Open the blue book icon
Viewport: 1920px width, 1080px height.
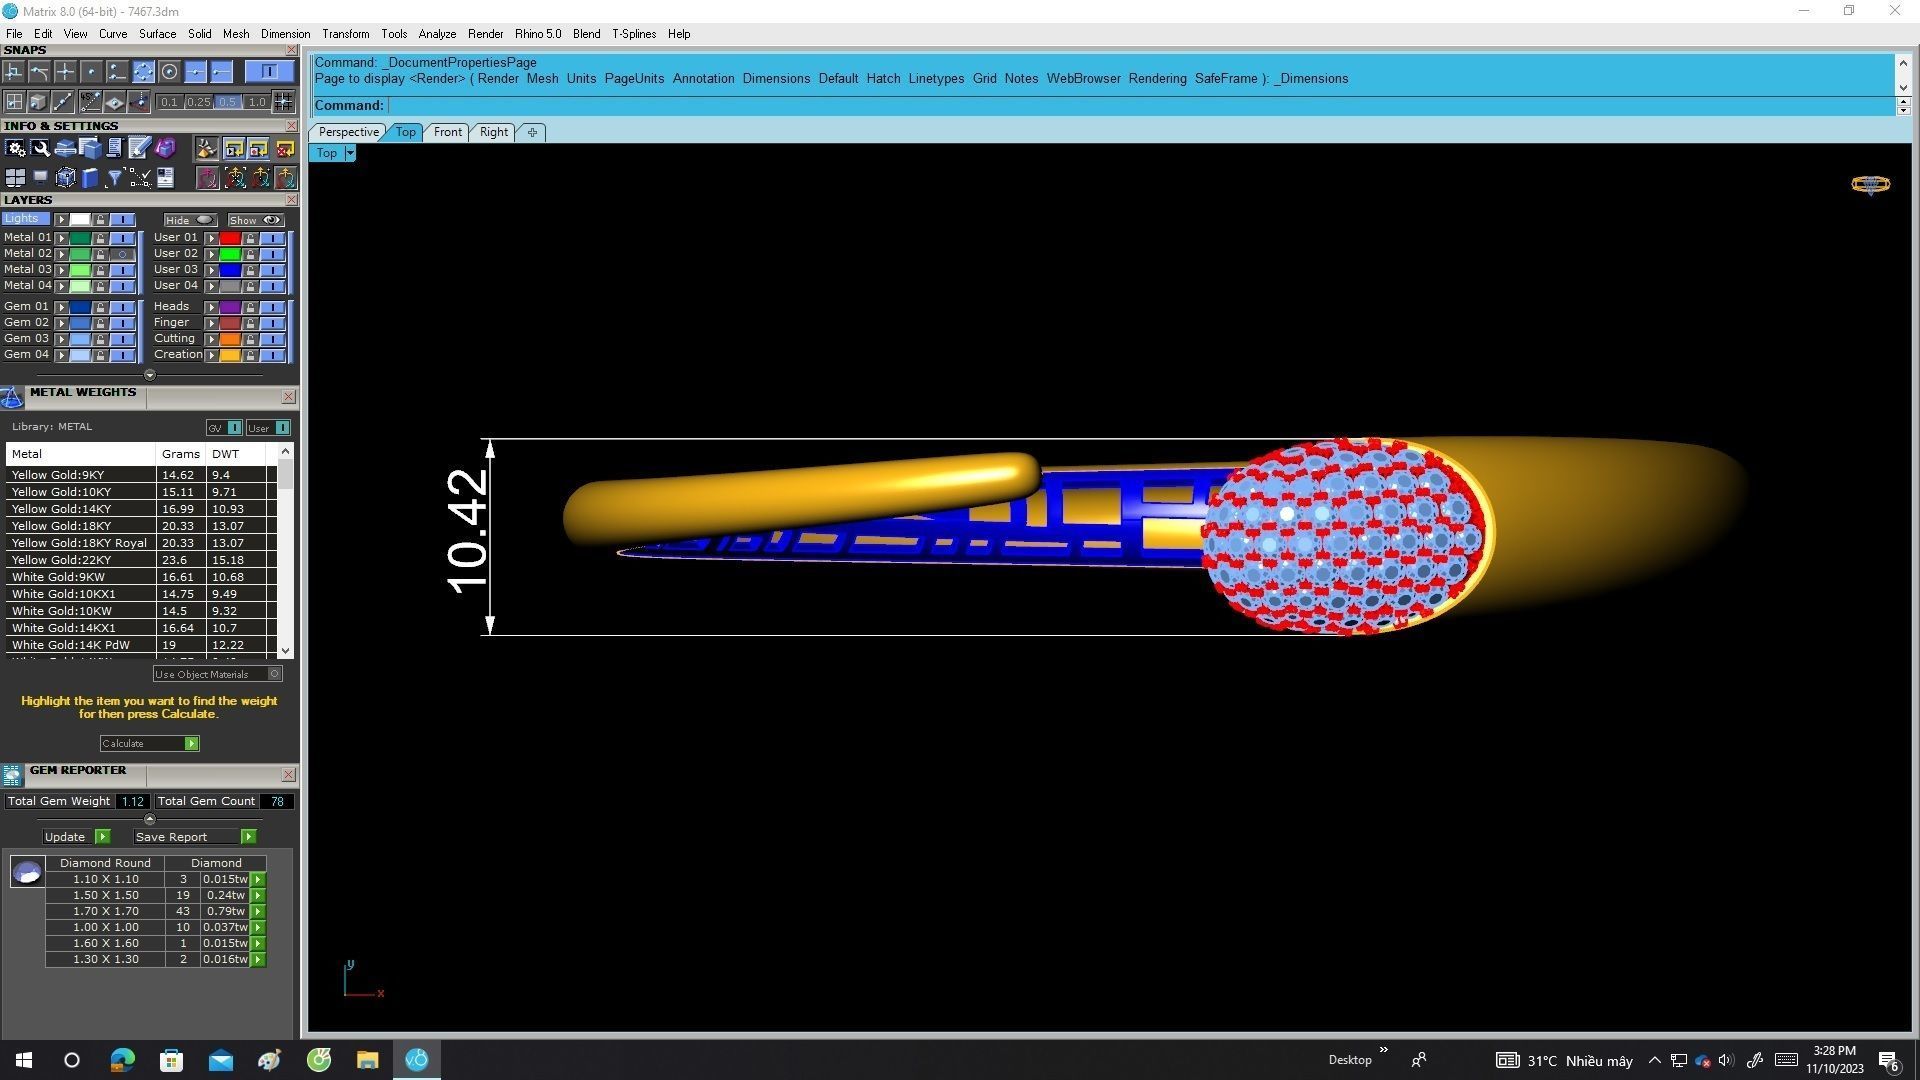(x=90, y=178)
